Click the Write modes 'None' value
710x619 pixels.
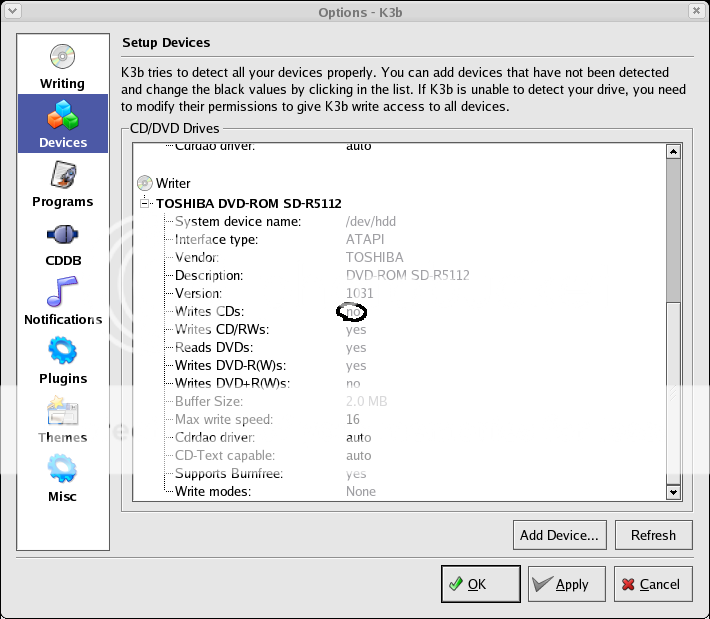pyautogui.click(x=361, y=491)
